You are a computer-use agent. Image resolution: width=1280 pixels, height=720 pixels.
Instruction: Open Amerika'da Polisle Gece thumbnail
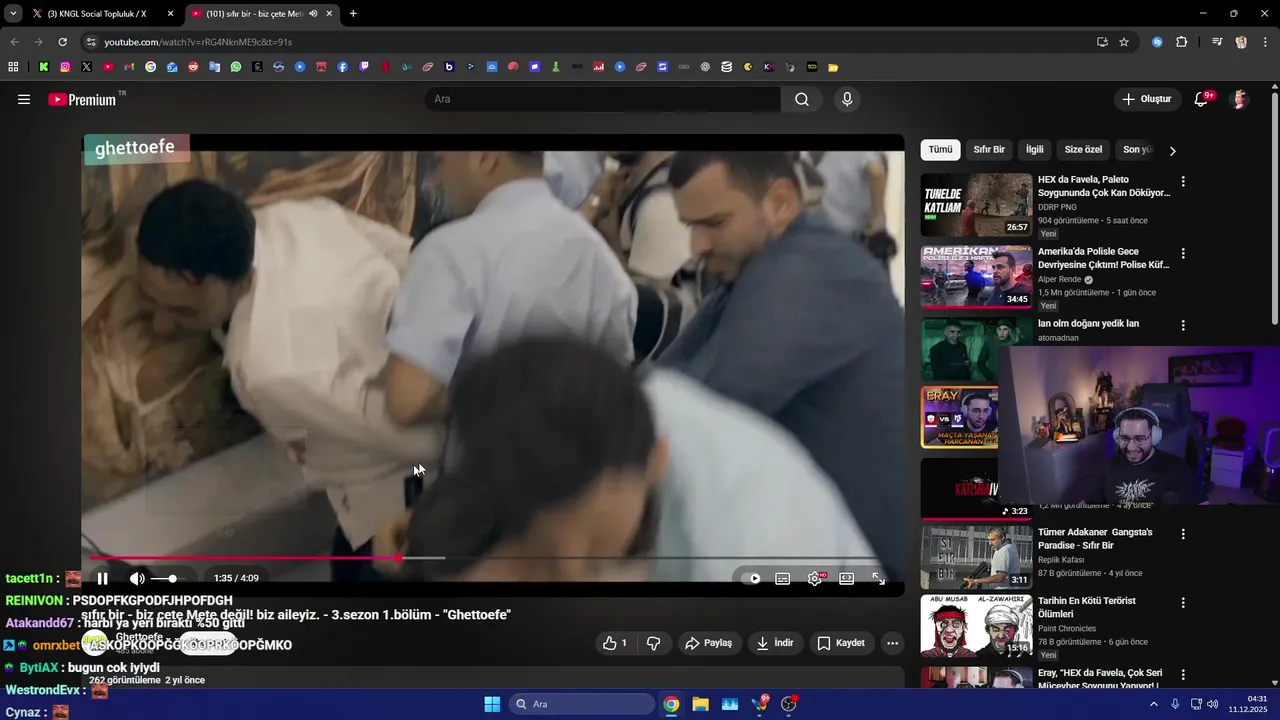pyautogui.click(x=976, y=277)
